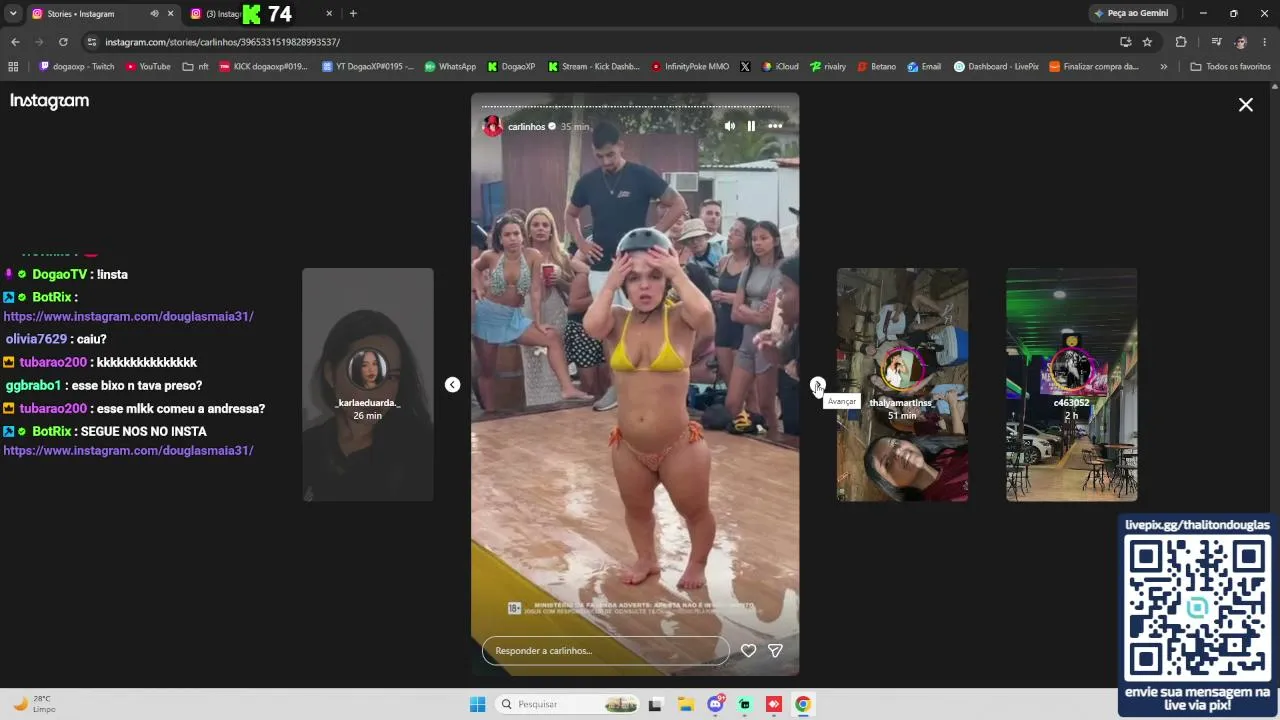The image size is (1280, 720).
Task: Open AnyDesk from the taskbar
Action: pyautogui.click(x=773, y=704)
